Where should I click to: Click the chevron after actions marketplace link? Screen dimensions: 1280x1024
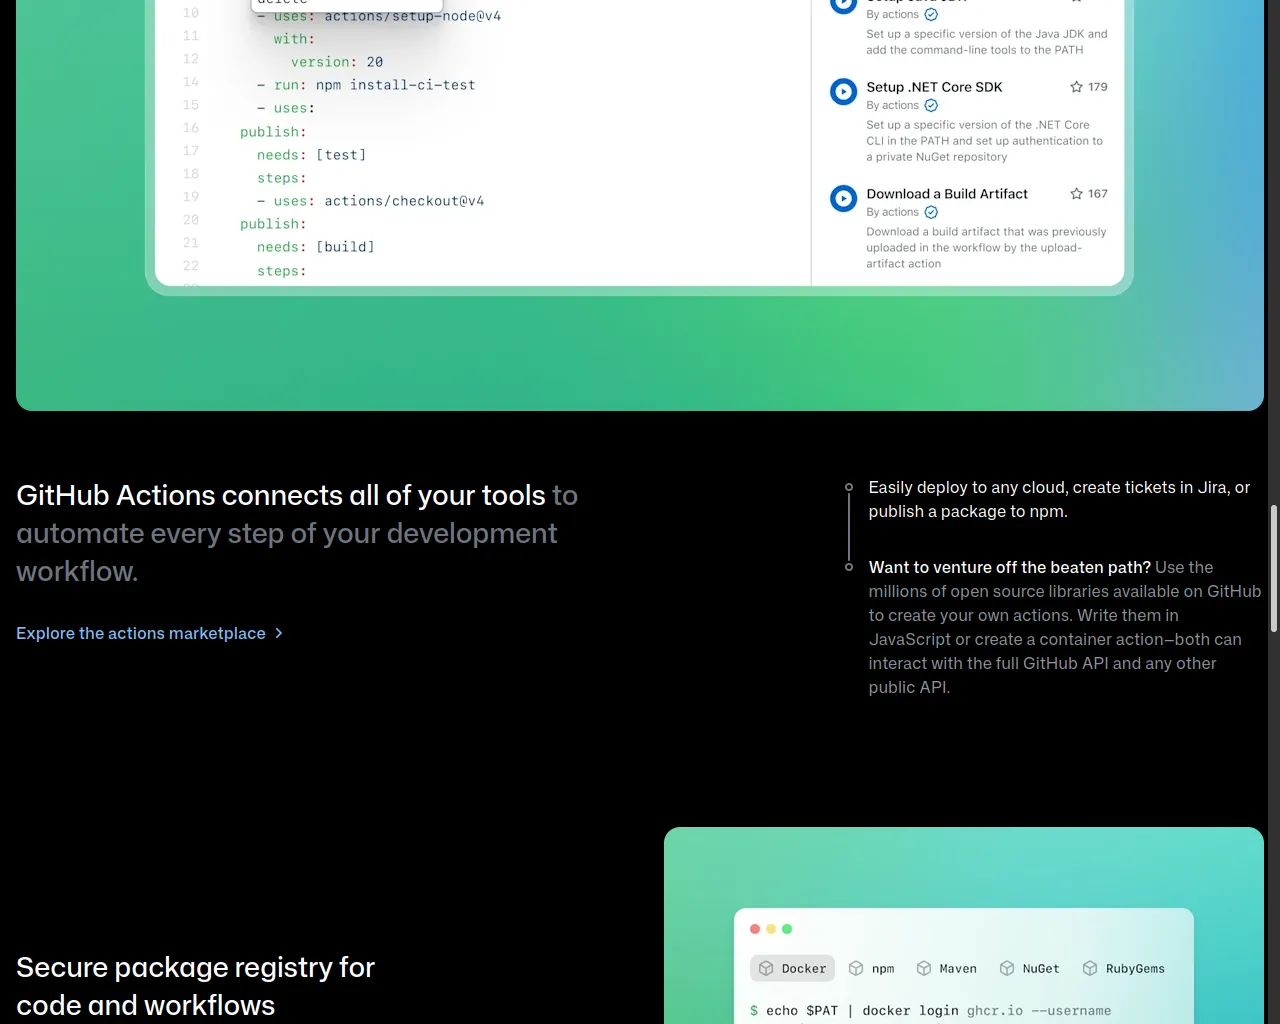point(279,634)
